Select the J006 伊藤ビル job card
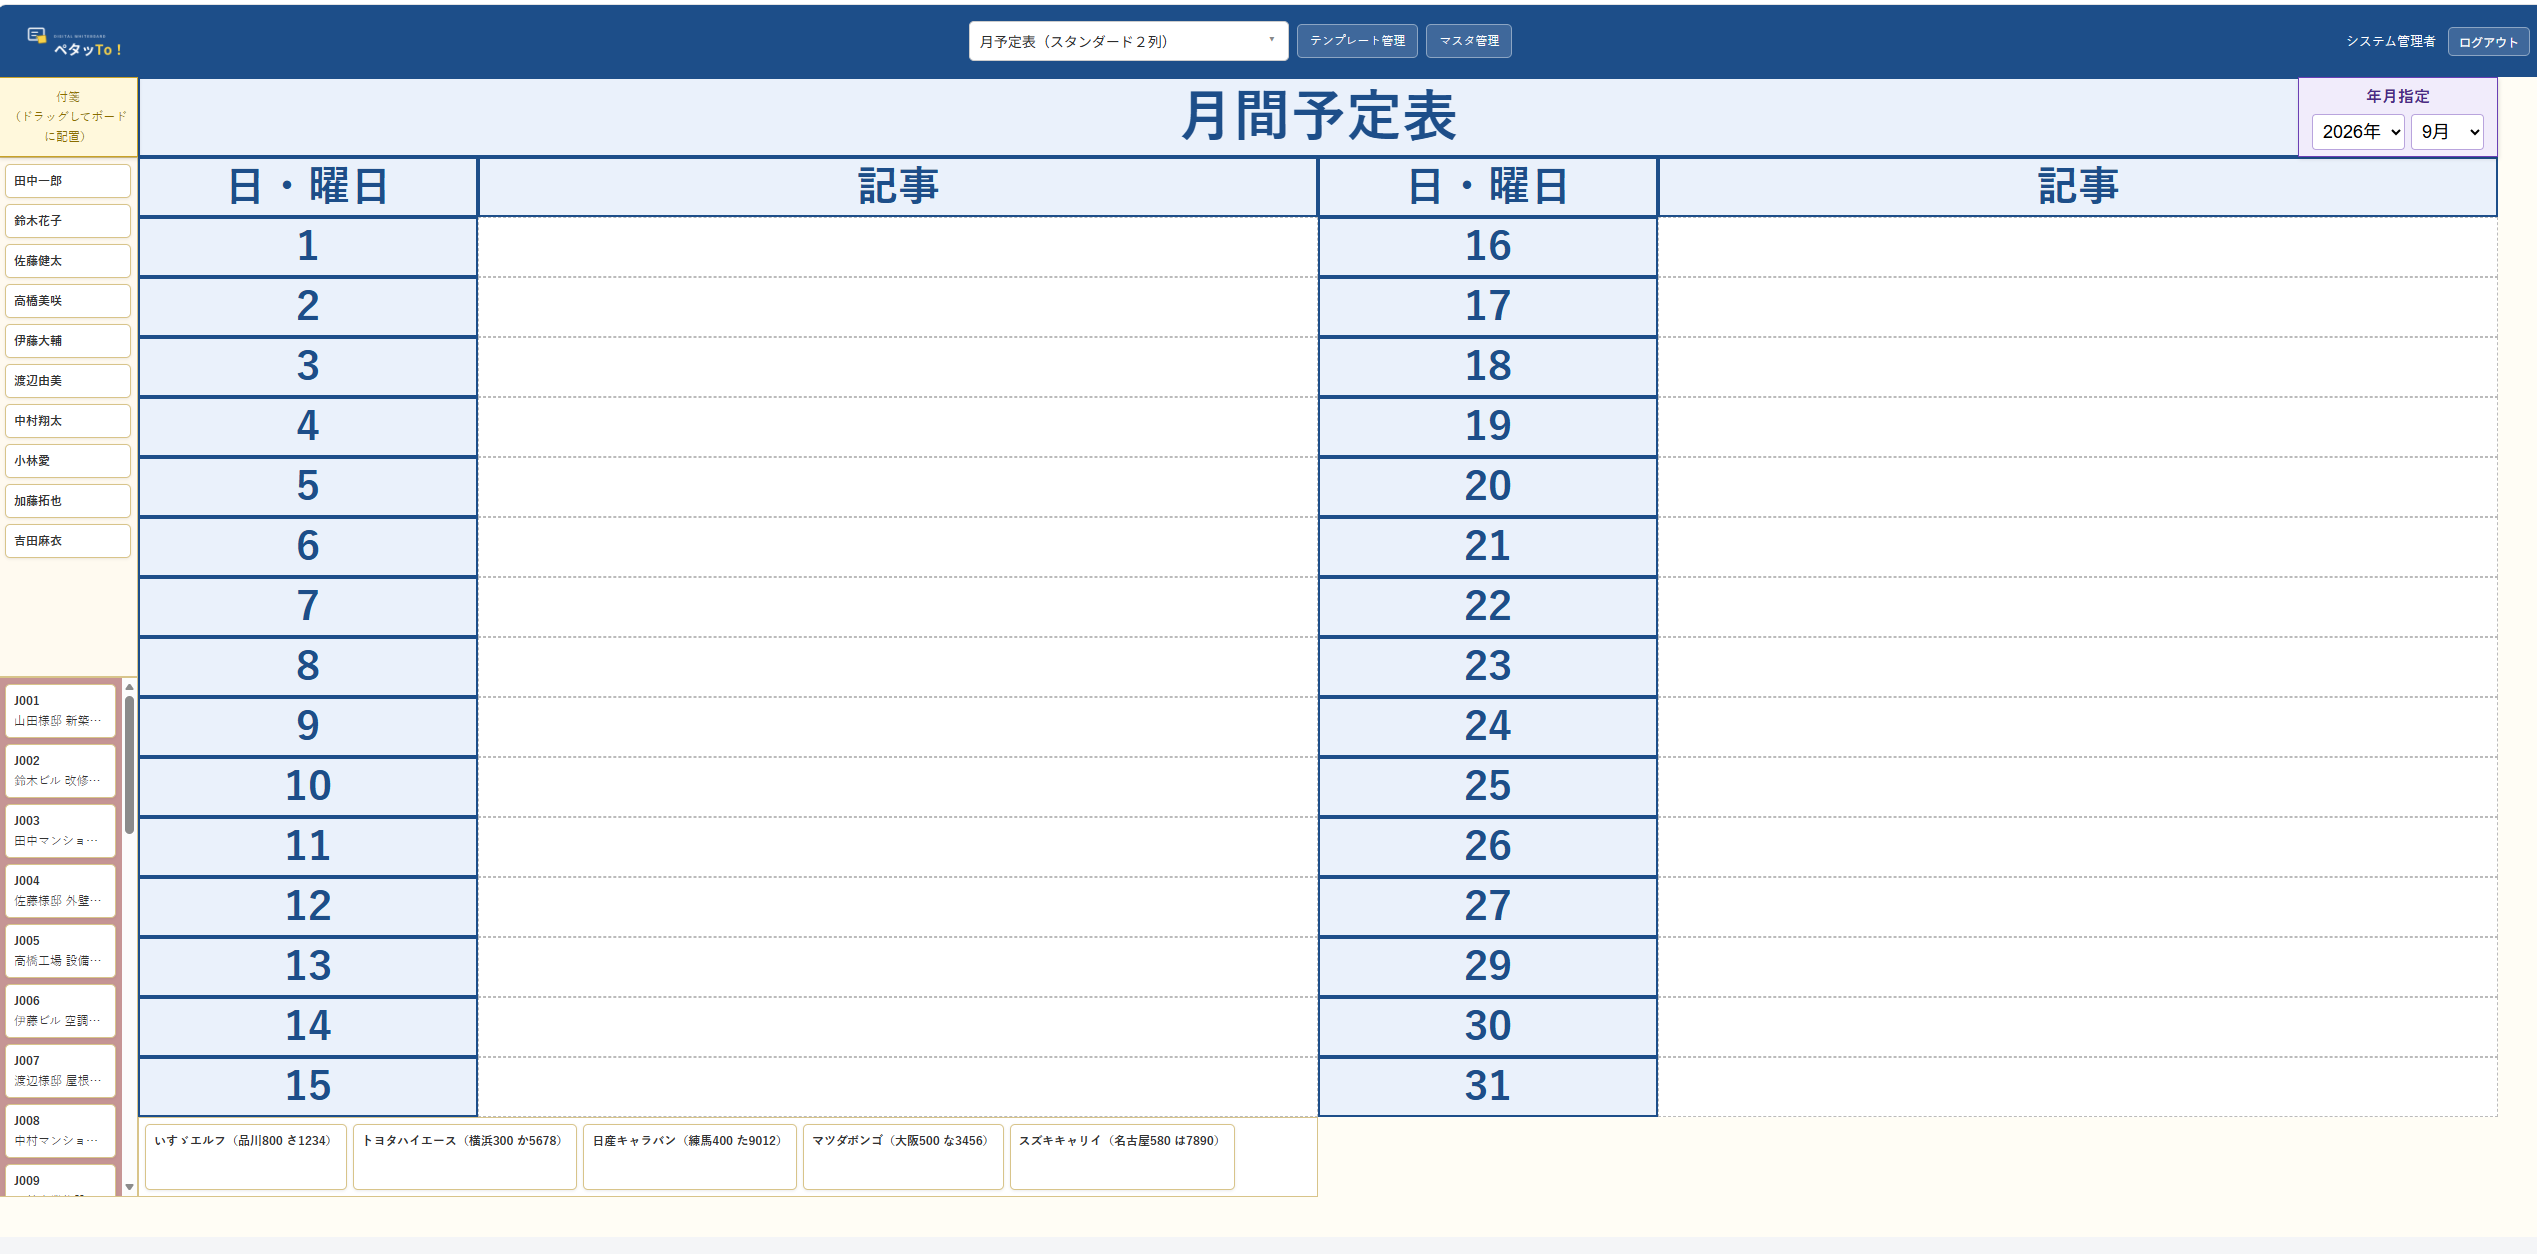This screenshot has width=2537, height=1254. (61, 1011)
